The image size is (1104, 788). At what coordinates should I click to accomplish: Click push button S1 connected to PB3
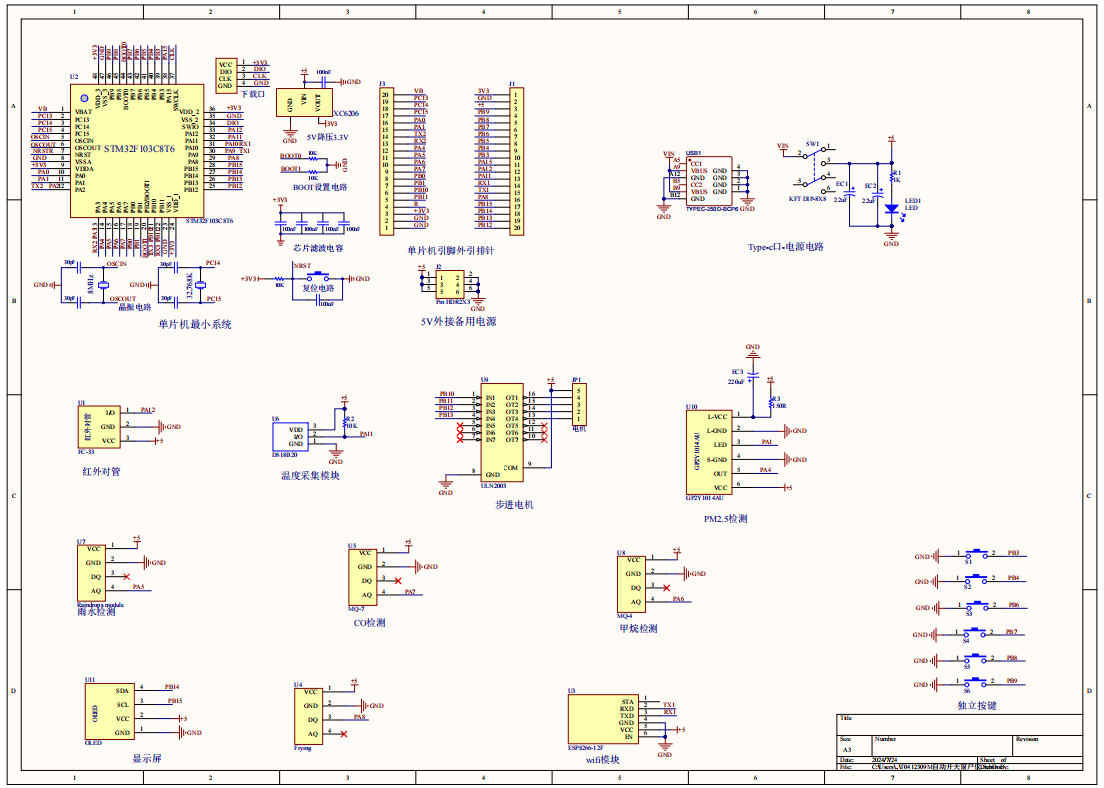[x=974, y=554]
